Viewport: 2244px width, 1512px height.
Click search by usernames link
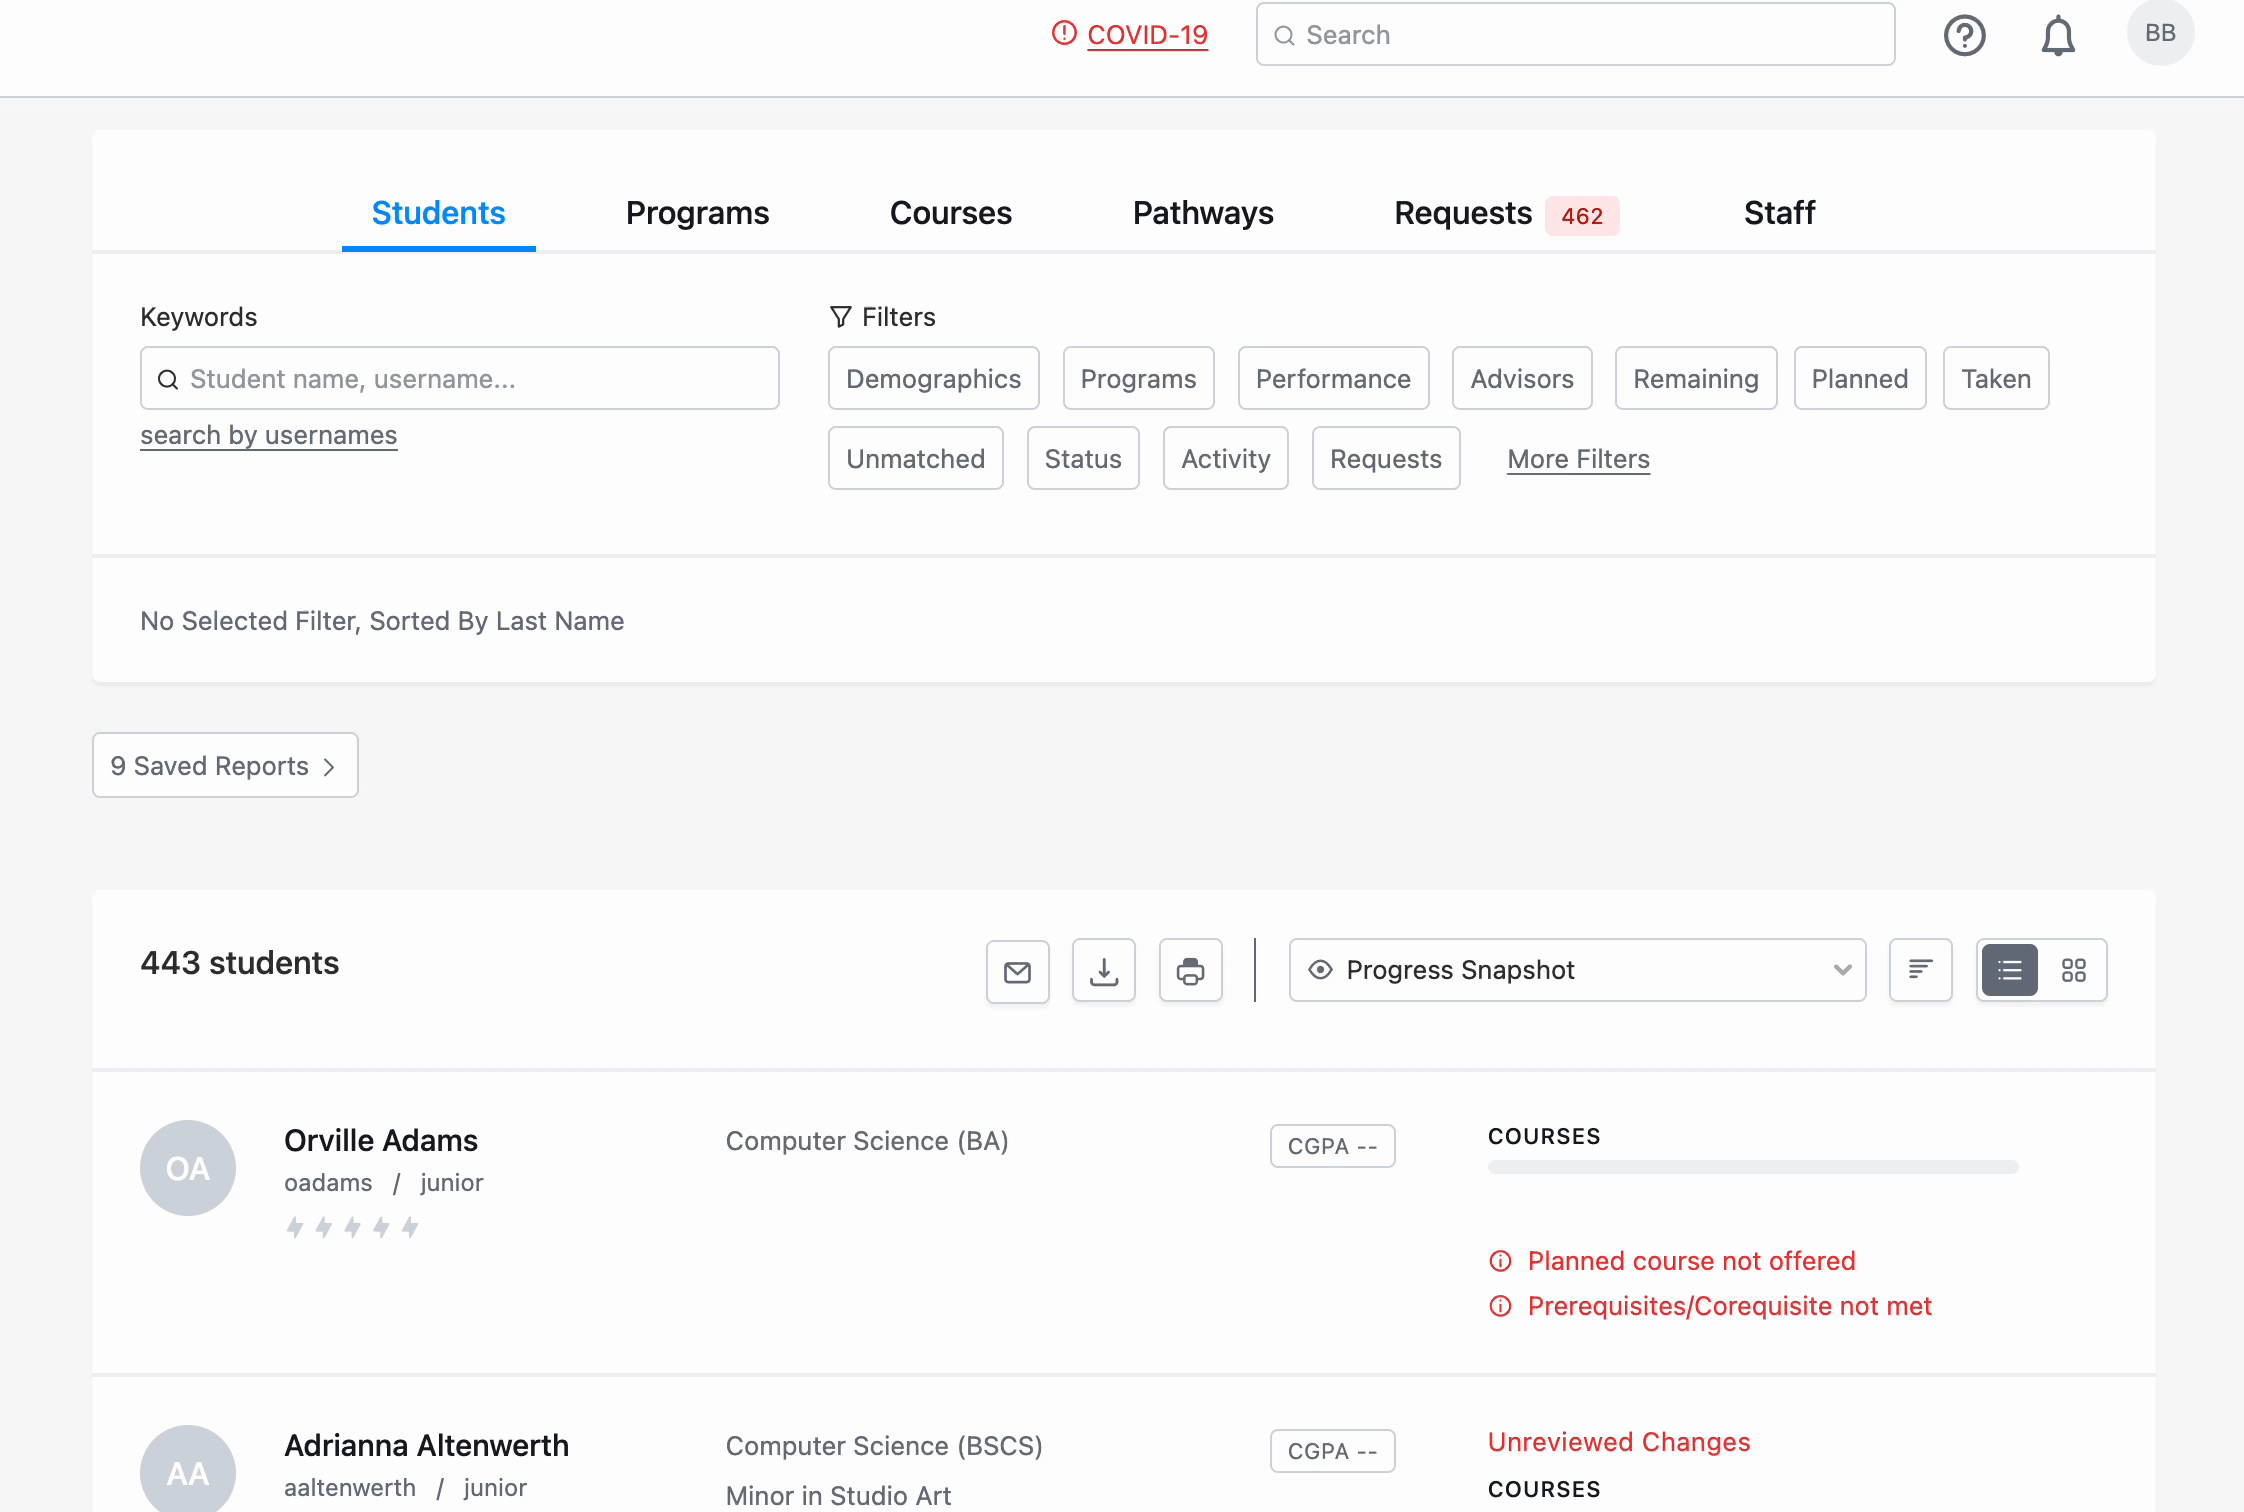pos(268,435)
